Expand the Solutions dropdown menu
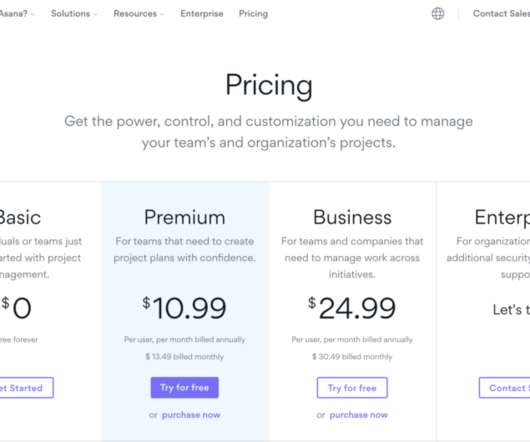Image resolution: width=530 pixels, height=442 pixels. pos(74,14)
